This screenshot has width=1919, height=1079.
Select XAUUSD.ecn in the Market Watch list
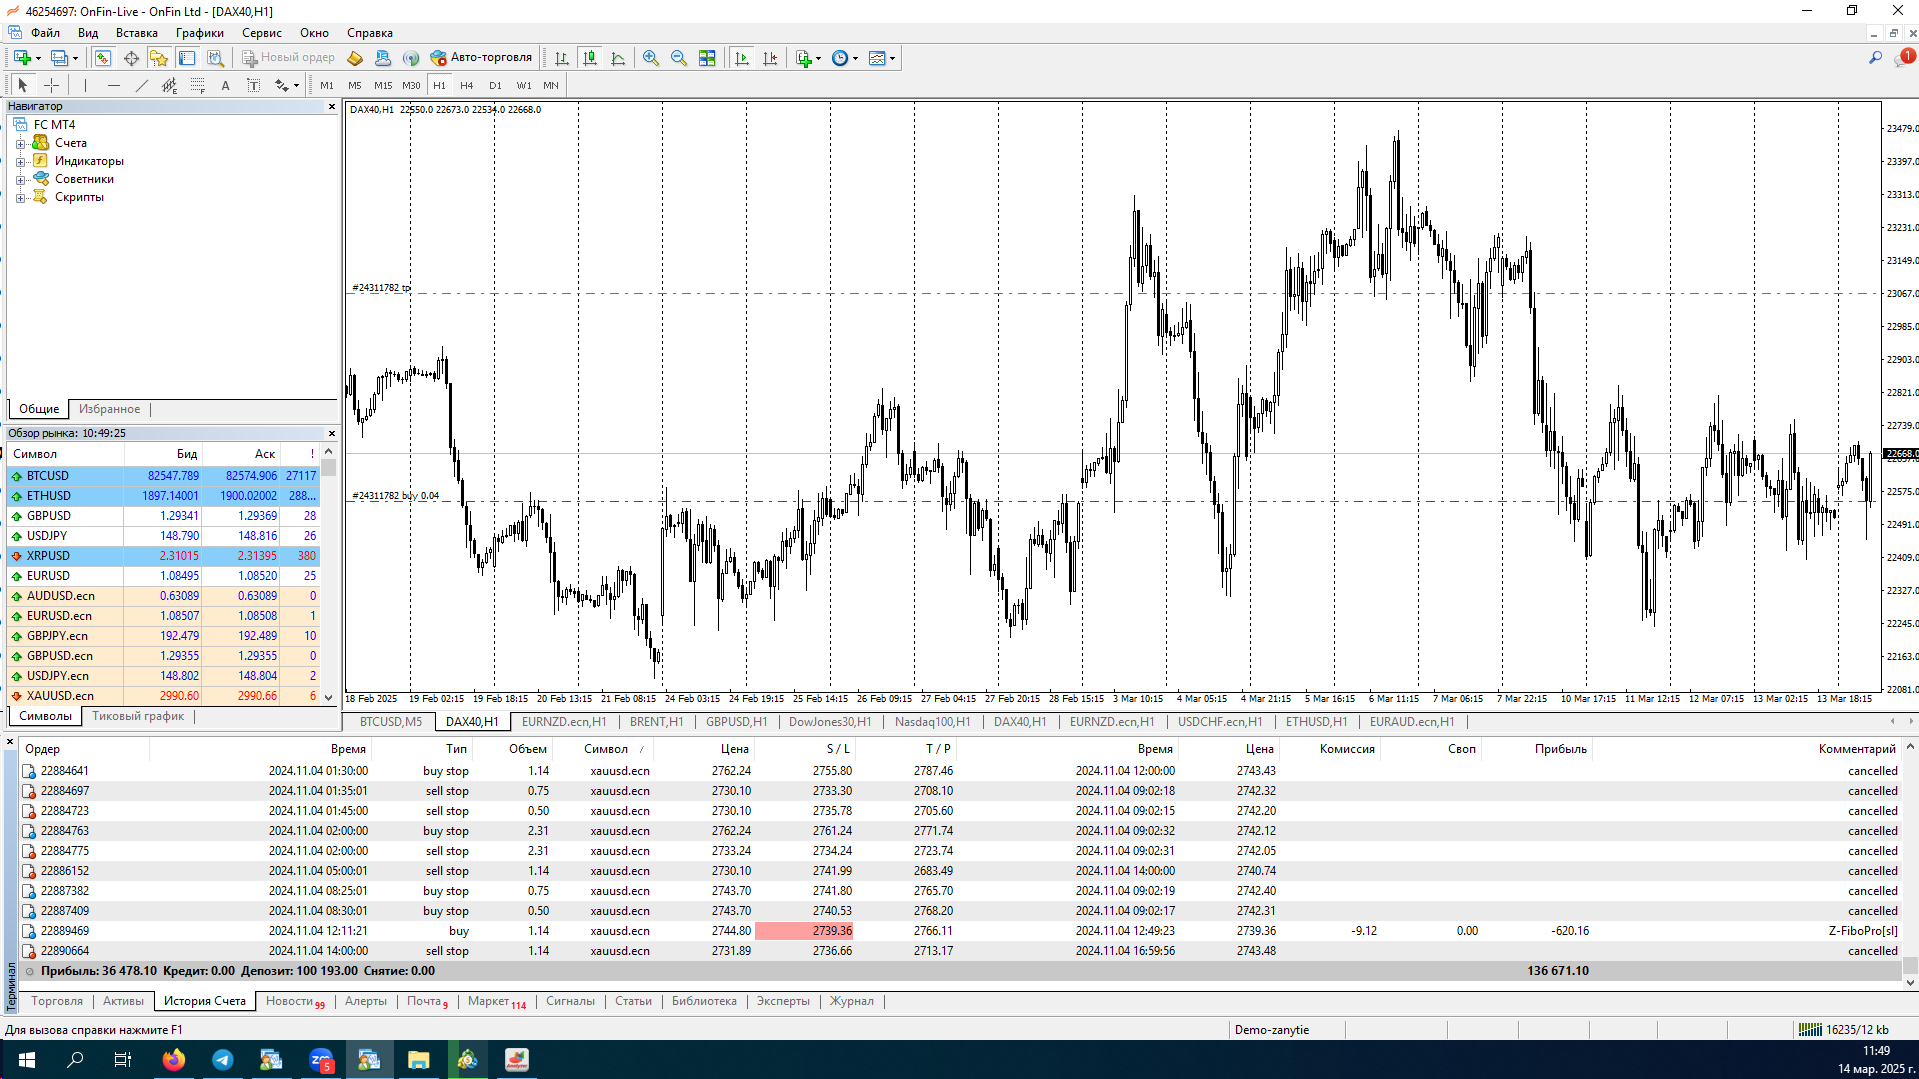[x=60, y=696]
